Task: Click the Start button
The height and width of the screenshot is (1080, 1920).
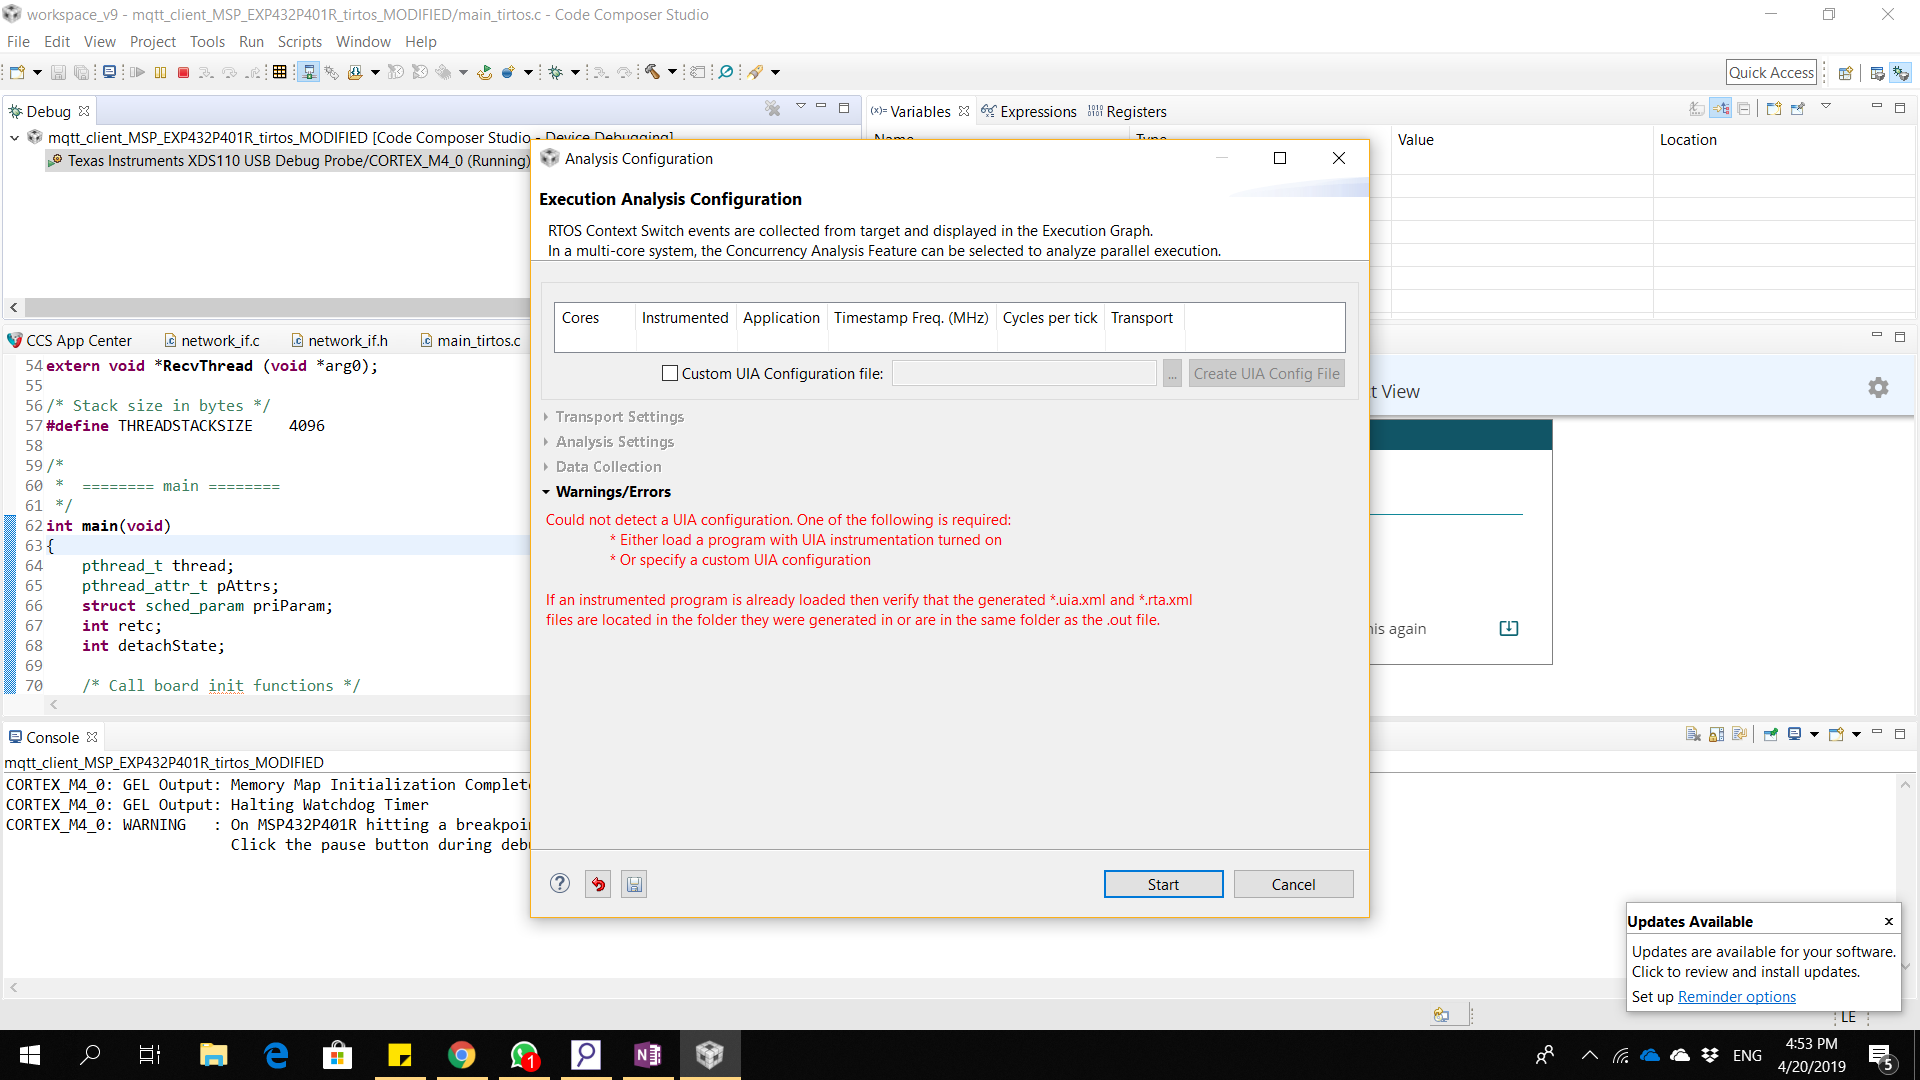Action: (1163, 884)
